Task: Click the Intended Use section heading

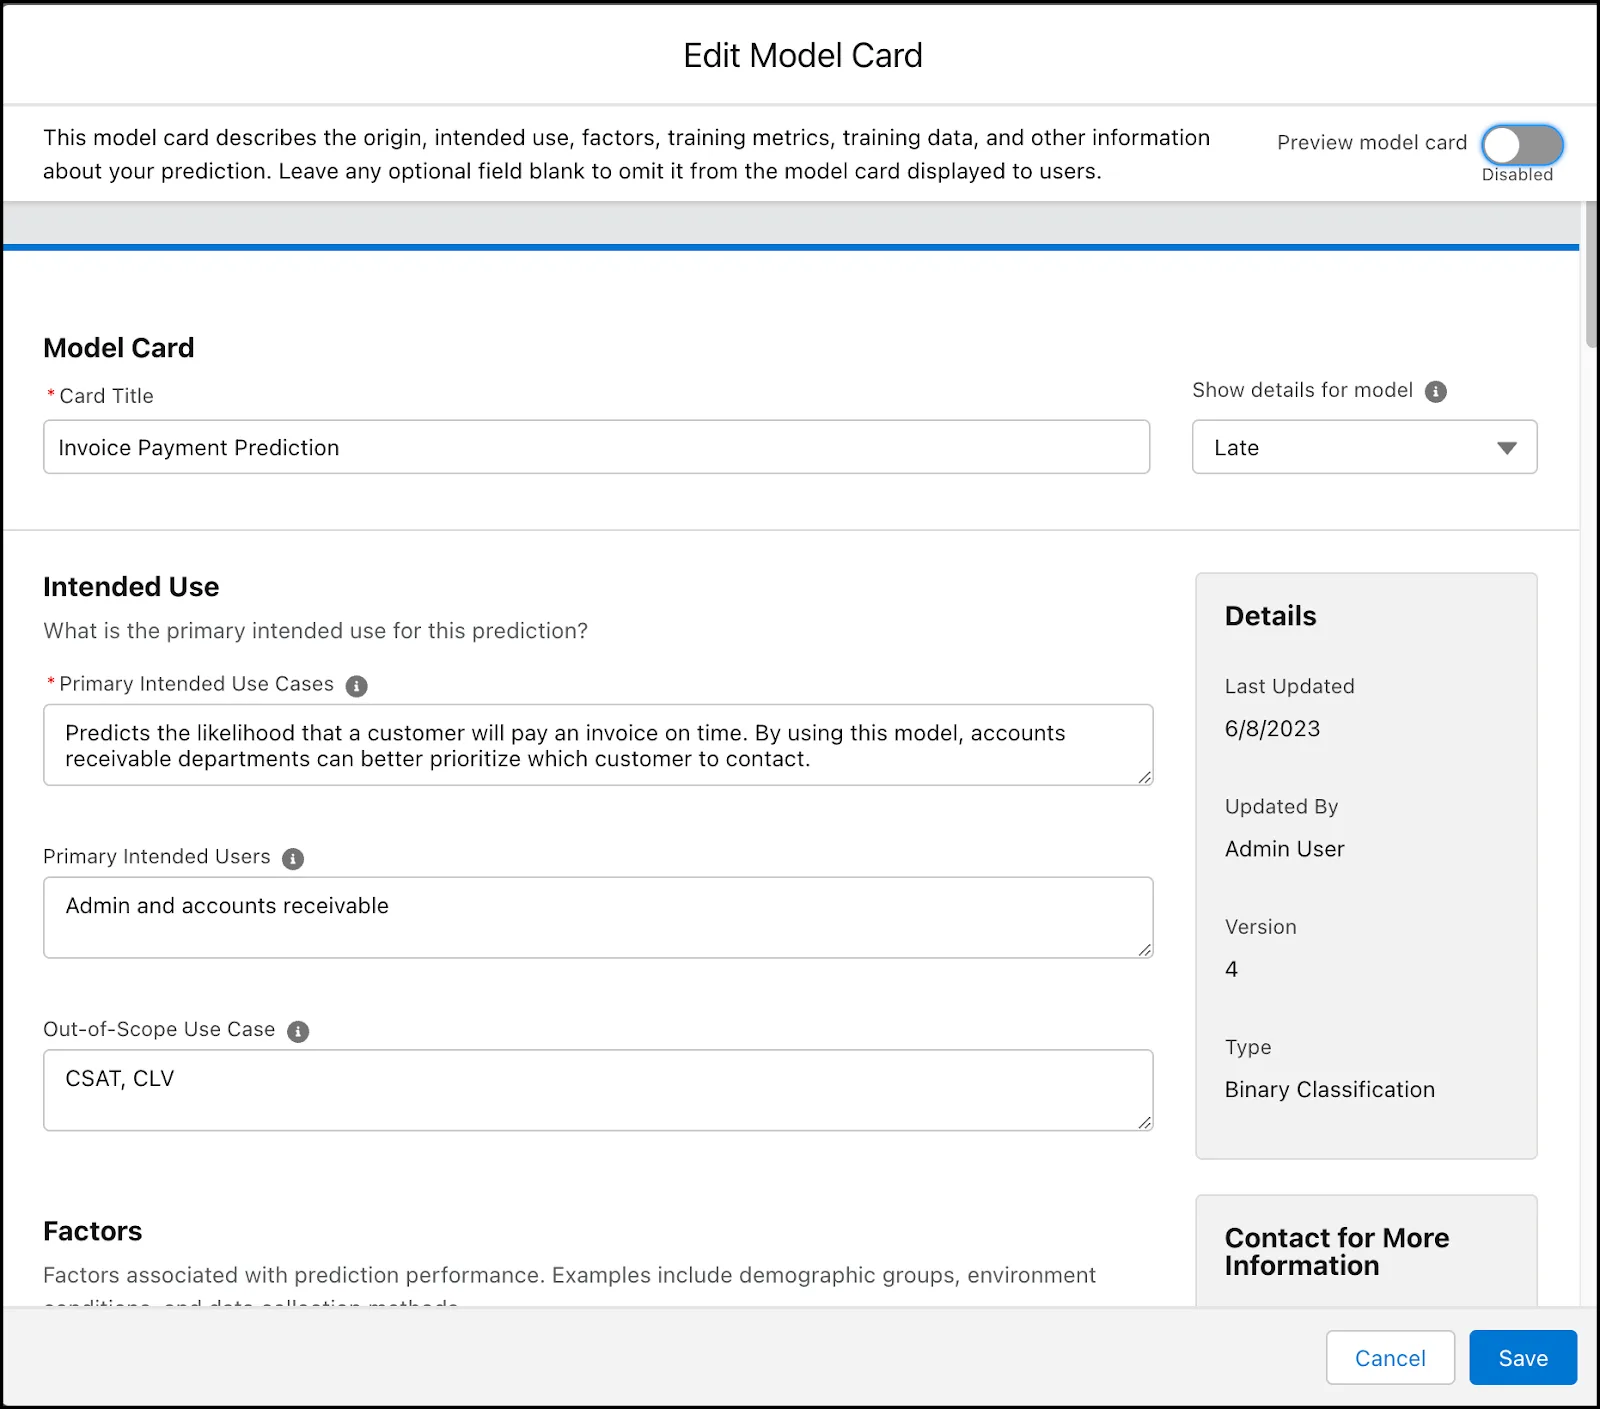Action: pyautogui.click(x=131, y=587)
